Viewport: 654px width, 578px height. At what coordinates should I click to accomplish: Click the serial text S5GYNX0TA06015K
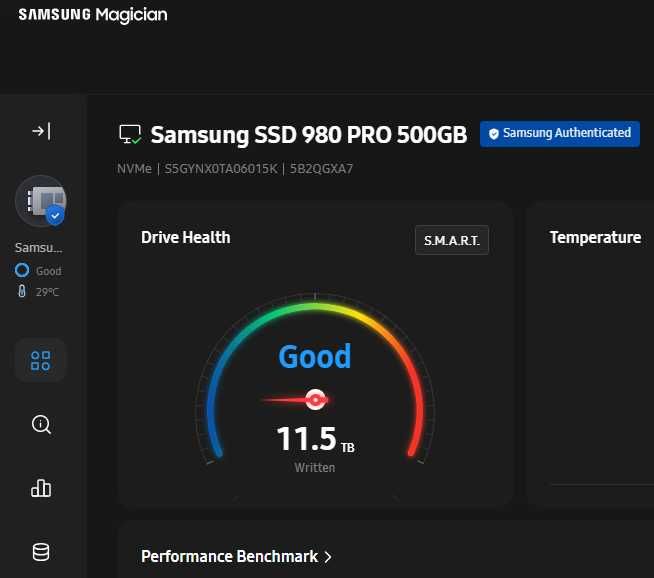pos(221,168)
